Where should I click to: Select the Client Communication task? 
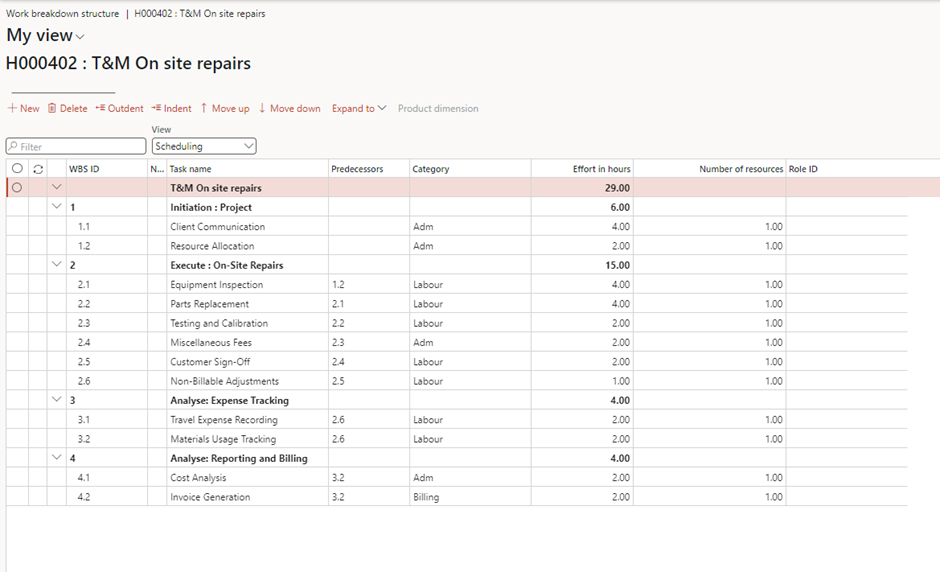[x=218, y=227]
